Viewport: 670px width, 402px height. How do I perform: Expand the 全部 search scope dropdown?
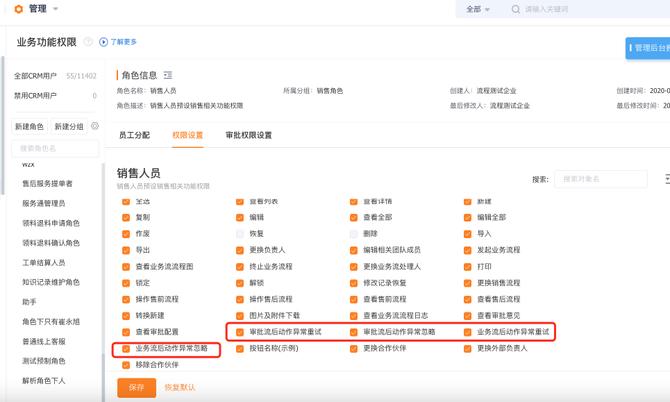pos(480,9)
